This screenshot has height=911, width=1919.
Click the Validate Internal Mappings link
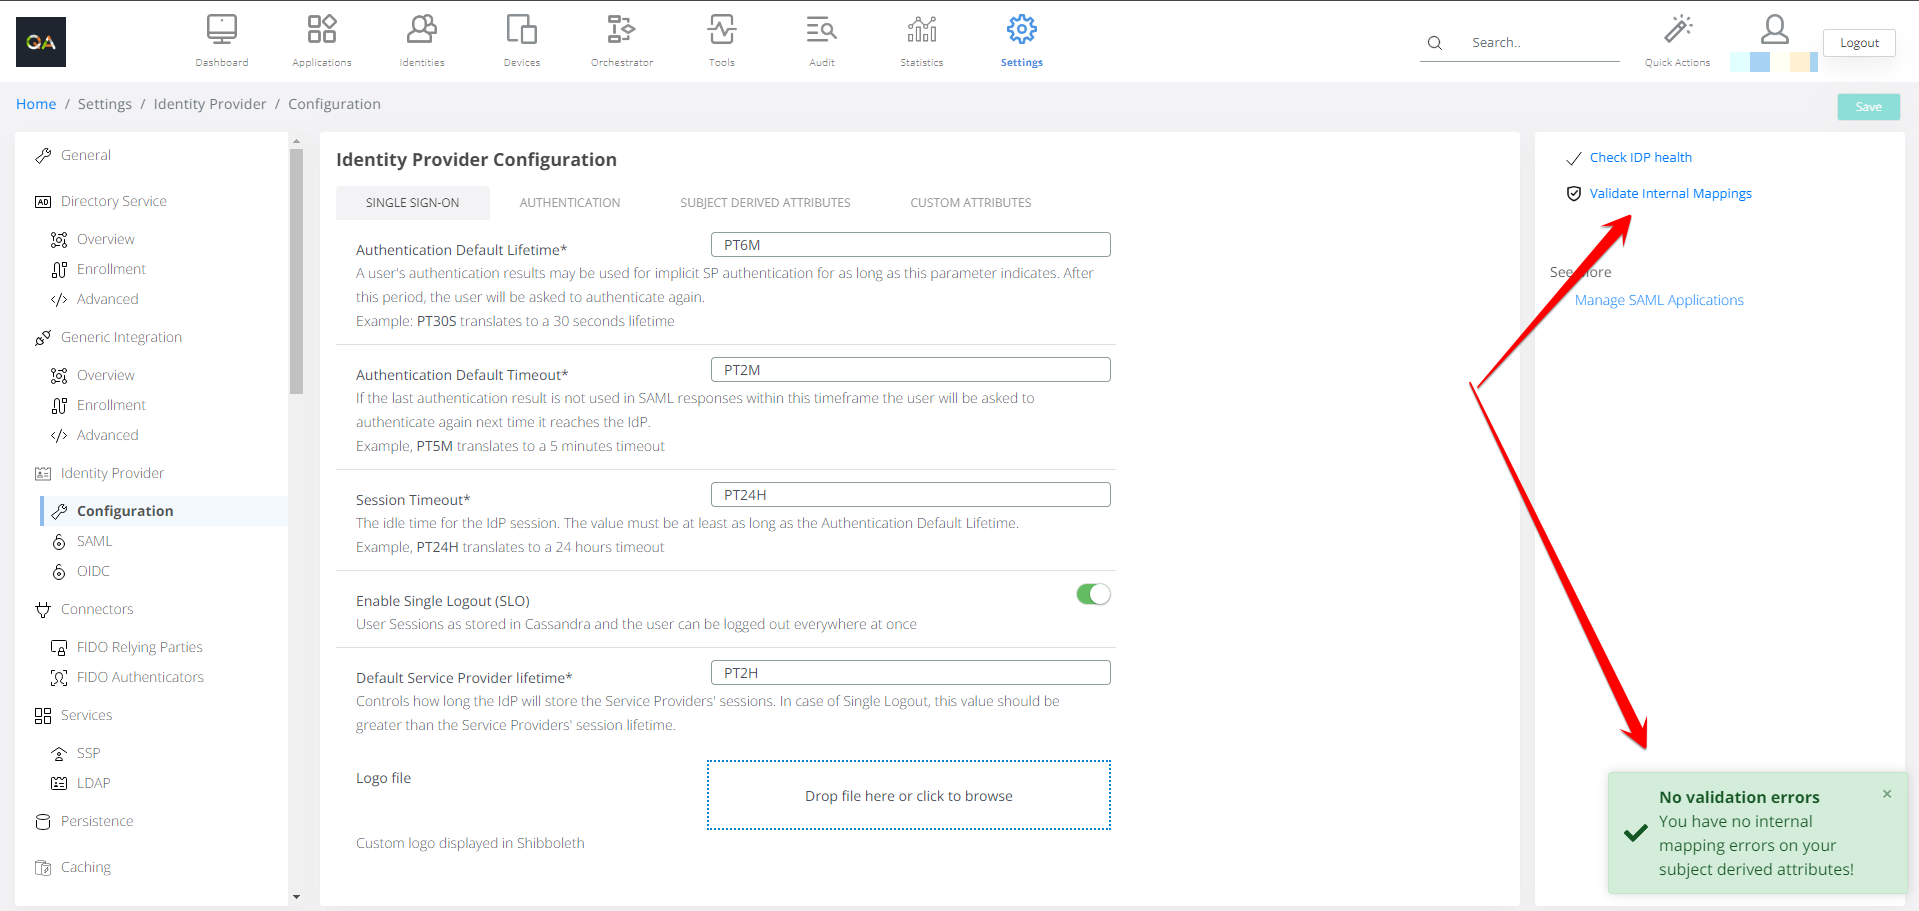(x=1670, y=194)
